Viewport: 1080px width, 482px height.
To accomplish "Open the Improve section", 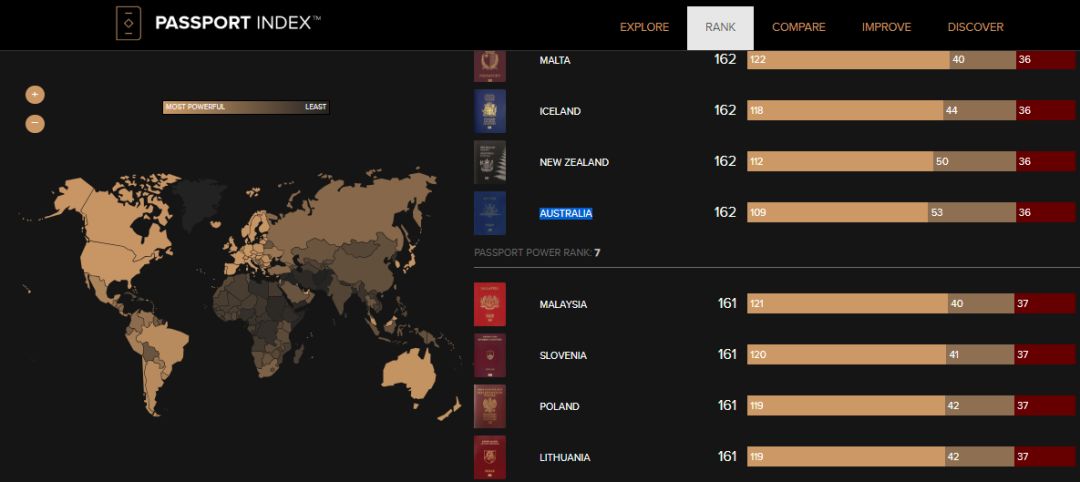I will (886, 28).
